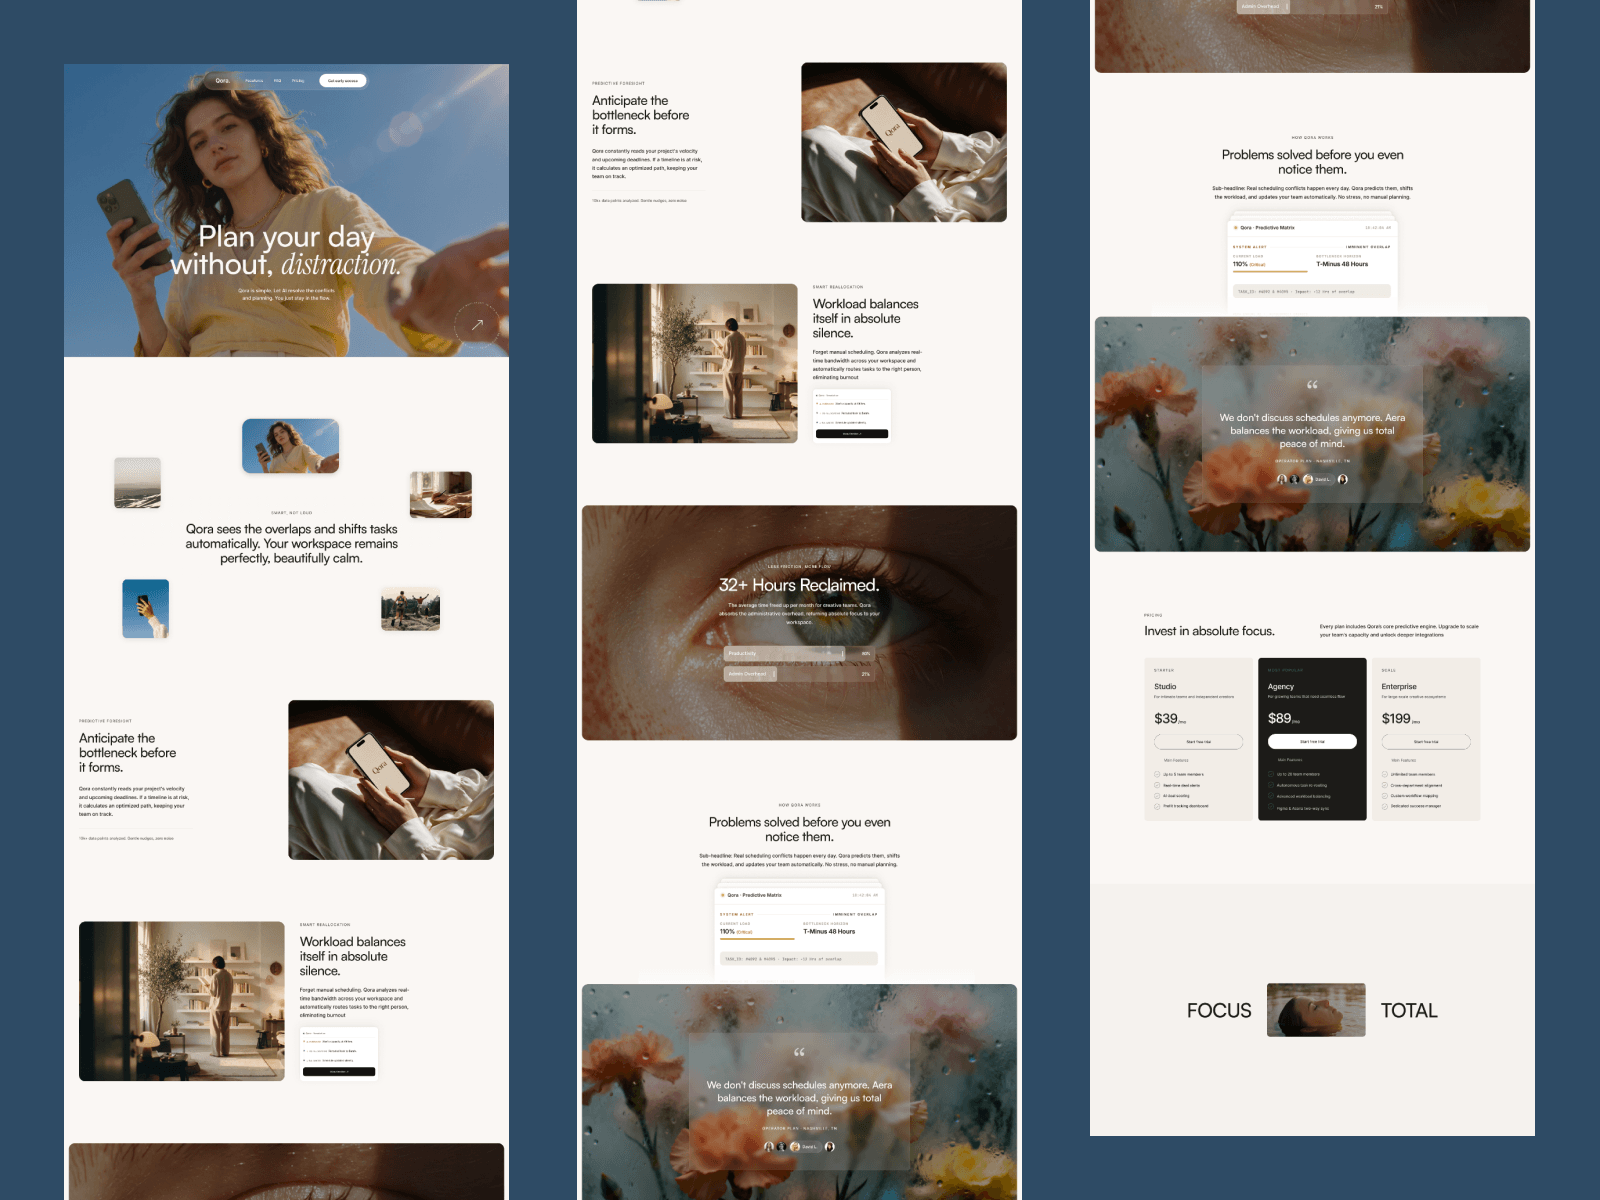Click 'Start free trial' on the Enterprise plan

coord(1426,742)
